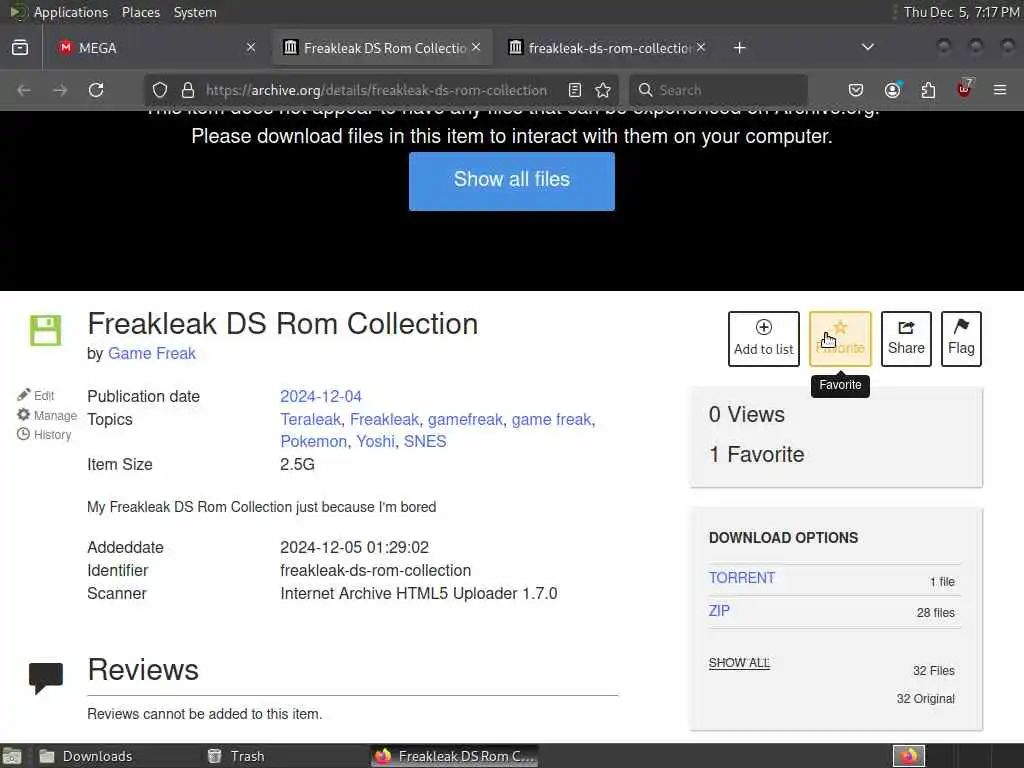This screenshot has width=1024, height=768.
Task: Open Firefox application hamburger menu
Action: pyautogui.click(x=1000, y=90)
